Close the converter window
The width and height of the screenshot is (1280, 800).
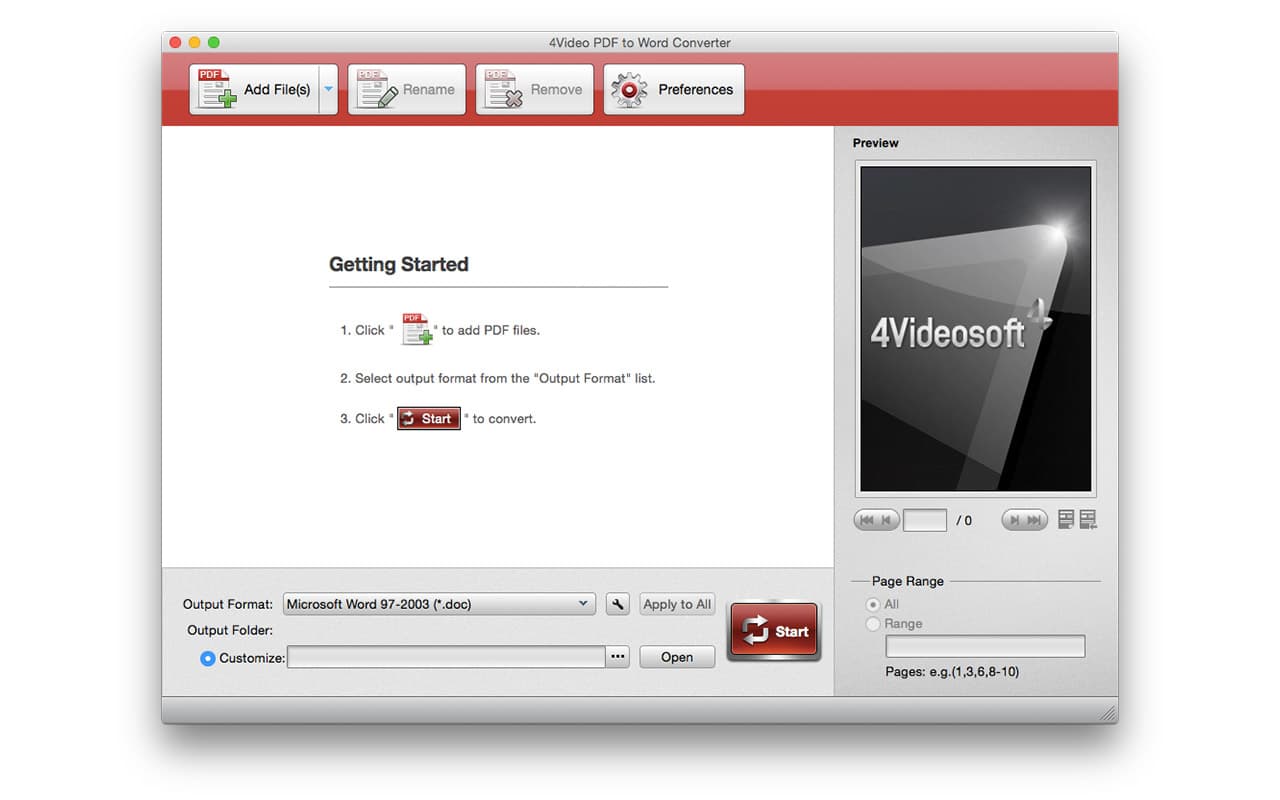tap(175, 43)
